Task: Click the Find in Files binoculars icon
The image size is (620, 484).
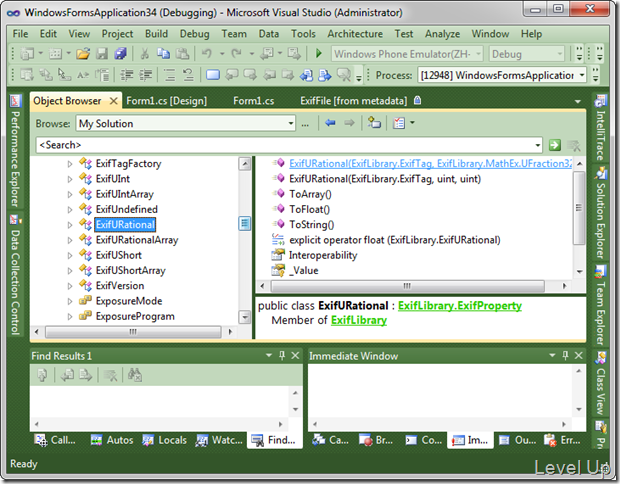Action: coord(134,375)
